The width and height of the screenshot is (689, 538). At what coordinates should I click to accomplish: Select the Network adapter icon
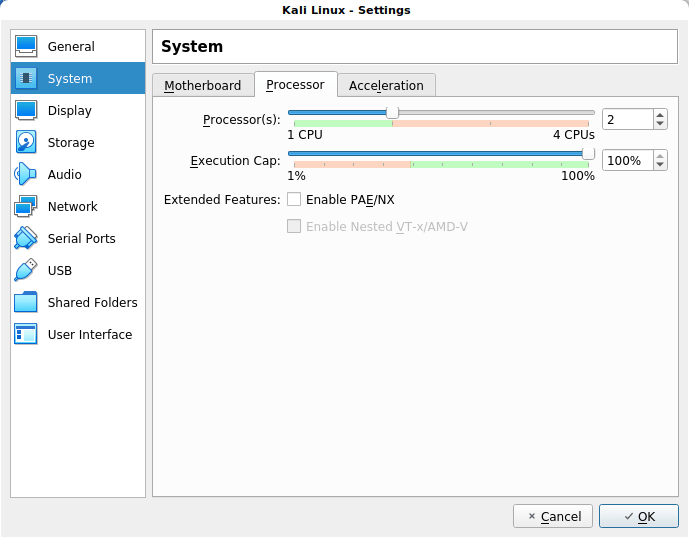pos(26,206)
